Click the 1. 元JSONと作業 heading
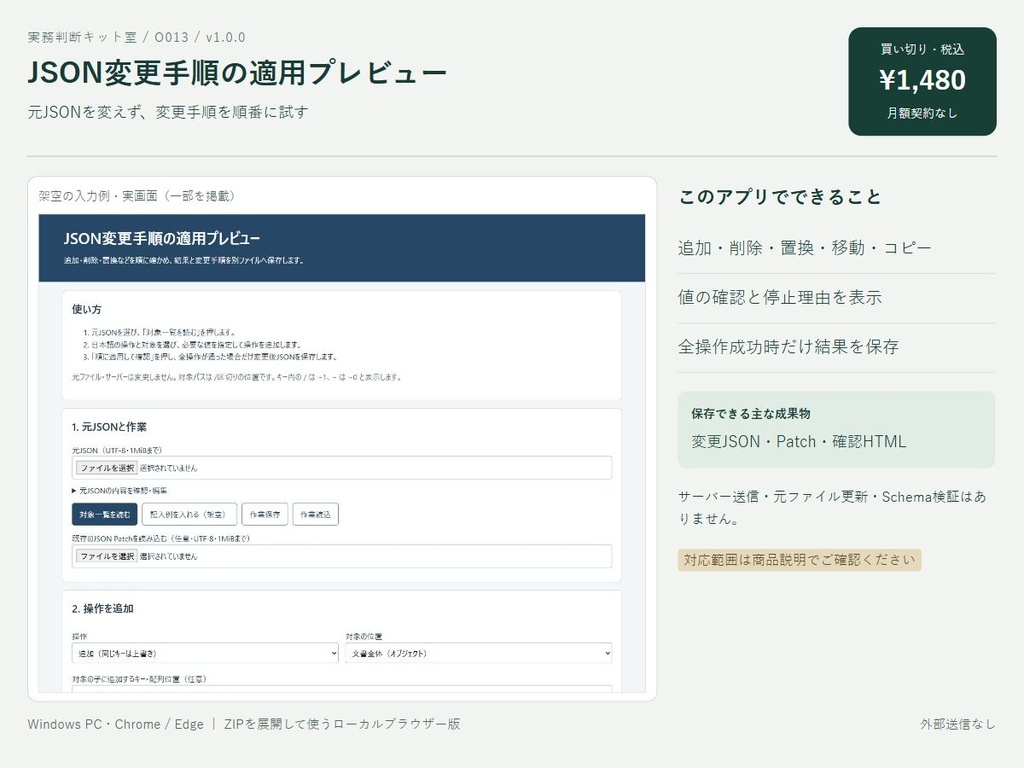The width and height of the screenshot is (1024, 768). [x=109, y=427]
